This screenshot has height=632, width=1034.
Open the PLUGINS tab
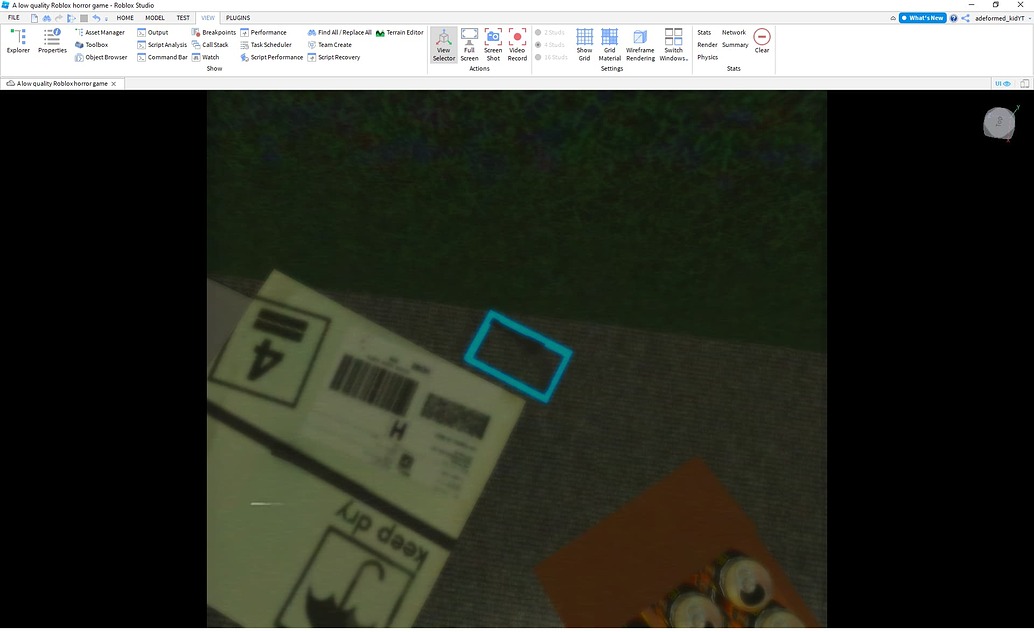(237, 17)
